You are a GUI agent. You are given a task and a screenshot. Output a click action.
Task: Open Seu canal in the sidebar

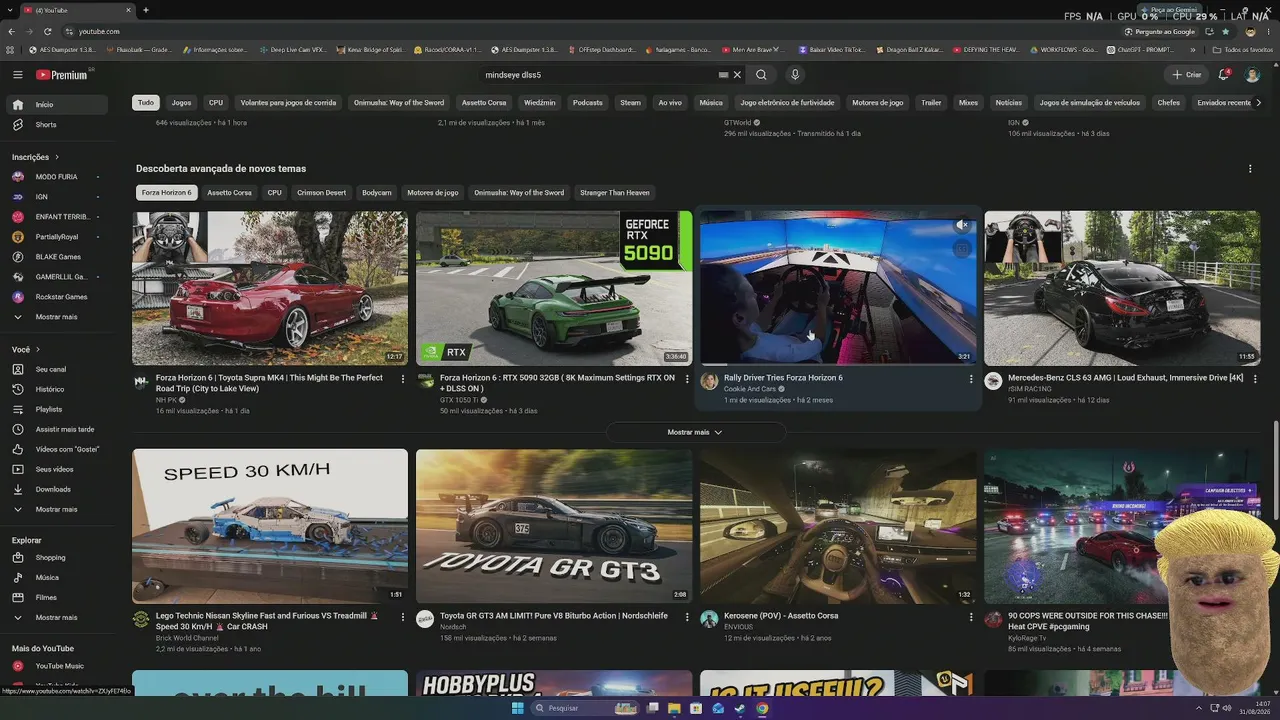pyautogui.click(x=51, y=369)
